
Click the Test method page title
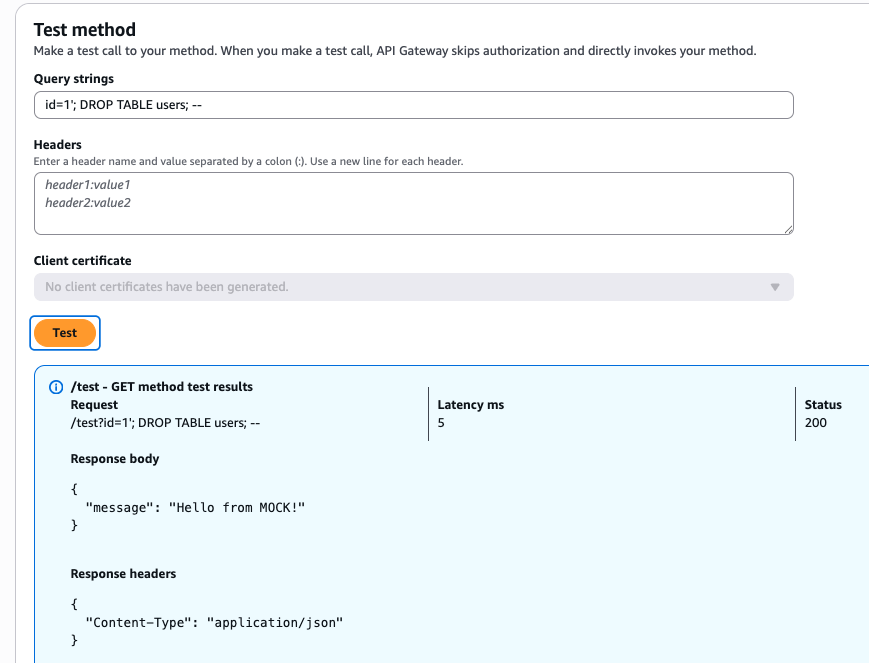(x=80, y=30)
